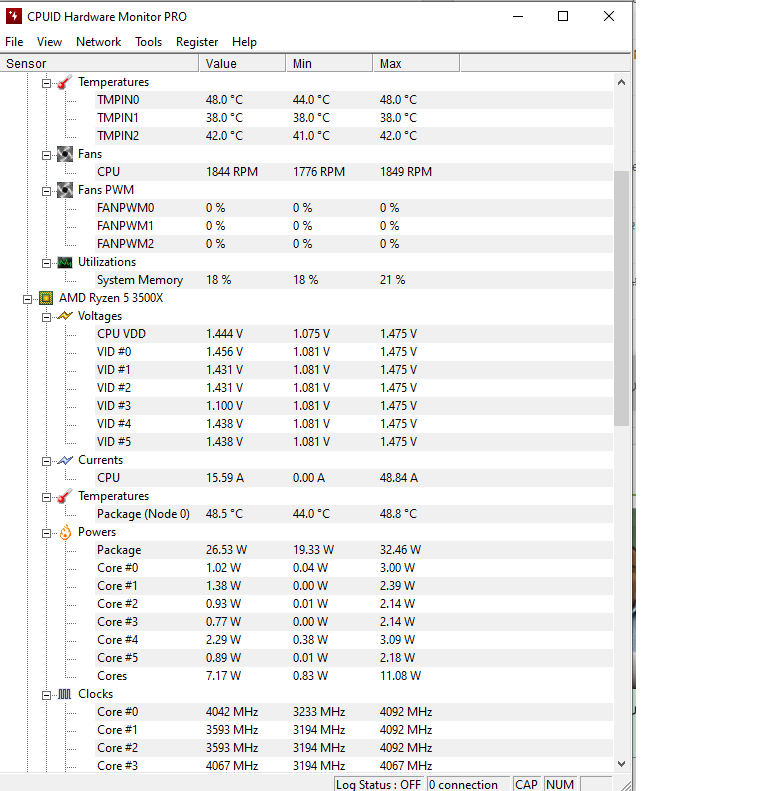
Task: Select the Package power 26.53 W row
Action: (x=354, y=550)
